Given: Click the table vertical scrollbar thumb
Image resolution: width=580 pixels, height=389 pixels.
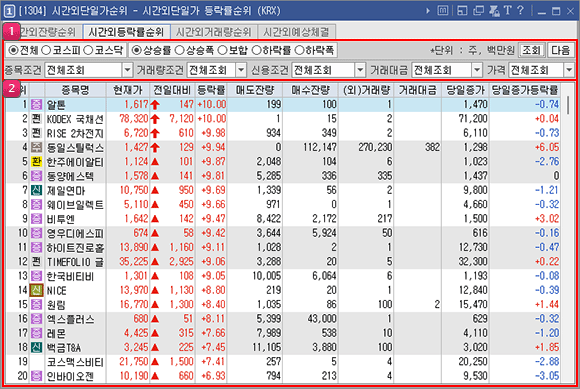Looking at the screenshot, I should [x=569, y=105].
